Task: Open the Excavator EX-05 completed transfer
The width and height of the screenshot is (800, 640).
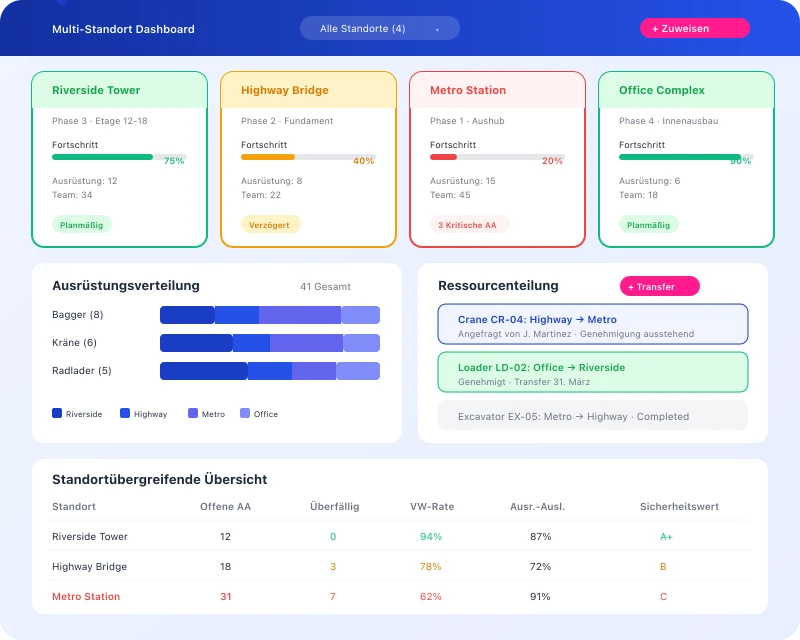Action: 592,414
